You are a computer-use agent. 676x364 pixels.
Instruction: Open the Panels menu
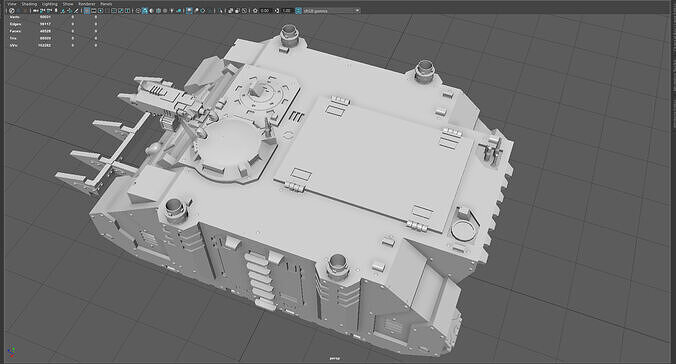(x=106, y=4)
